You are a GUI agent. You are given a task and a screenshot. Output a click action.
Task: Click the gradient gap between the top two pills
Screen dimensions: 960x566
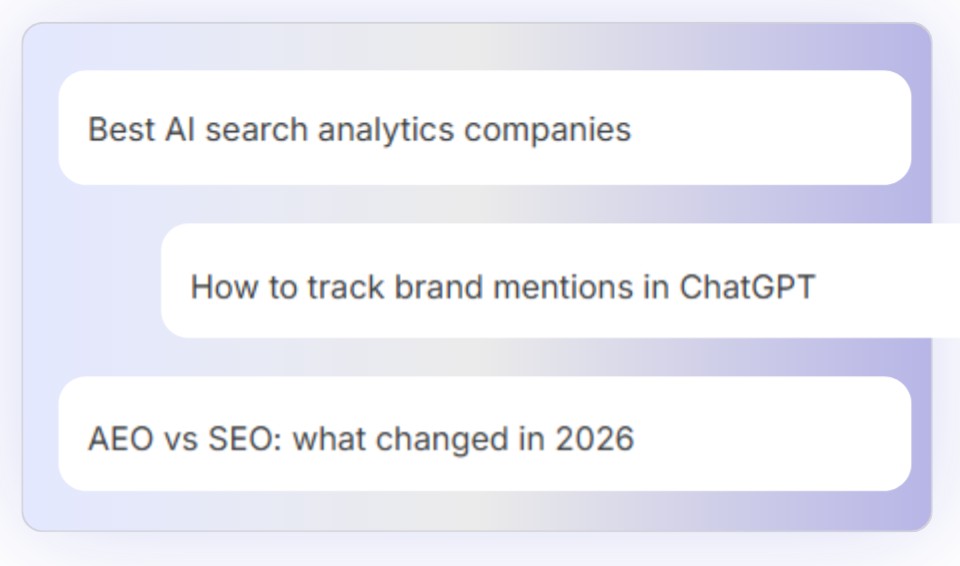484,204
